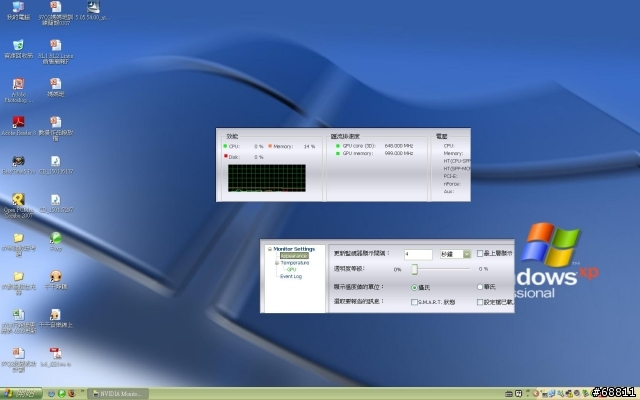
Task: Enable the S.M.A.R.T. status checkbox
Action: [x=414, y=302]
